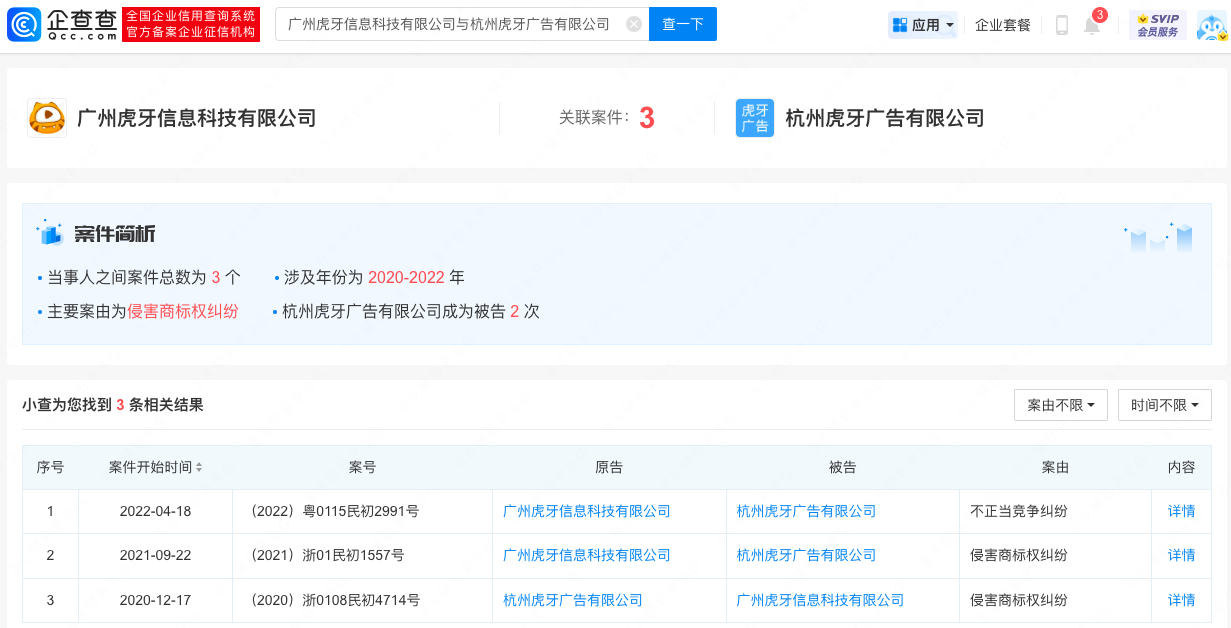The height and width of the screenshot is (628, 1231).
Task: Click the date 2022-04-18
Action: (x=155, y=511)
